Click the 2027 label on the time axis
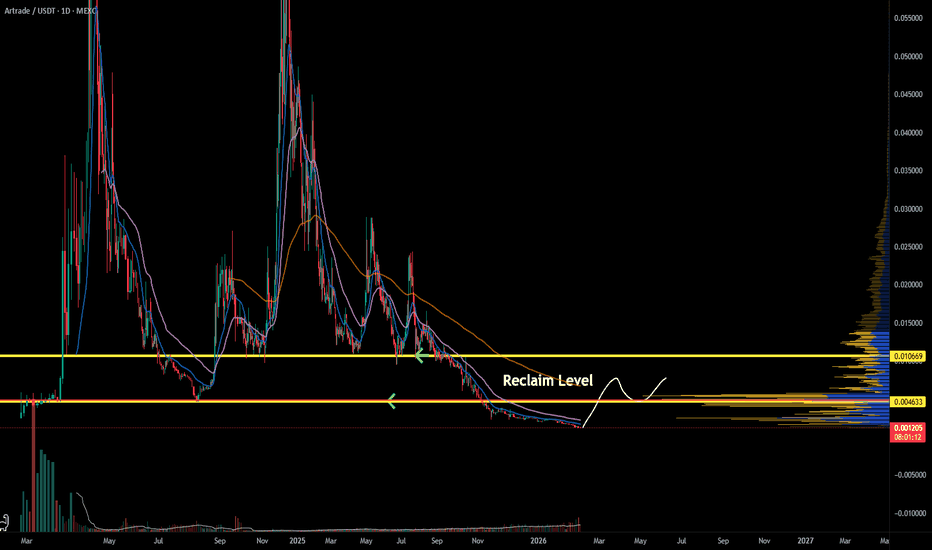The width and height of the screenshot is (932, 550). [805, 540]
